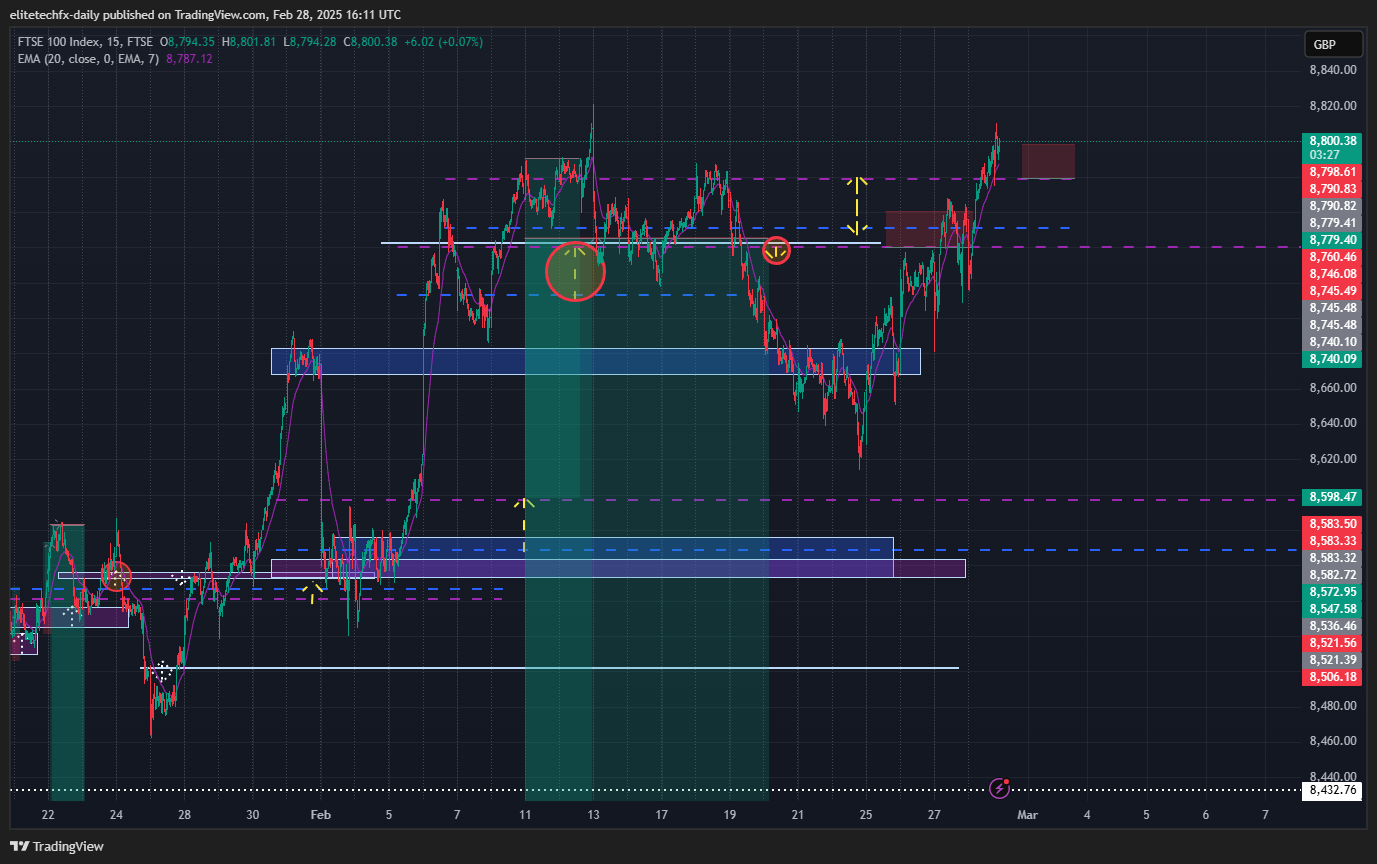Image resolution: width=1377 pixels, height=864 pixels.
Task: Click the 8,640.00 price axis tick
Action: pos(1333,423)
